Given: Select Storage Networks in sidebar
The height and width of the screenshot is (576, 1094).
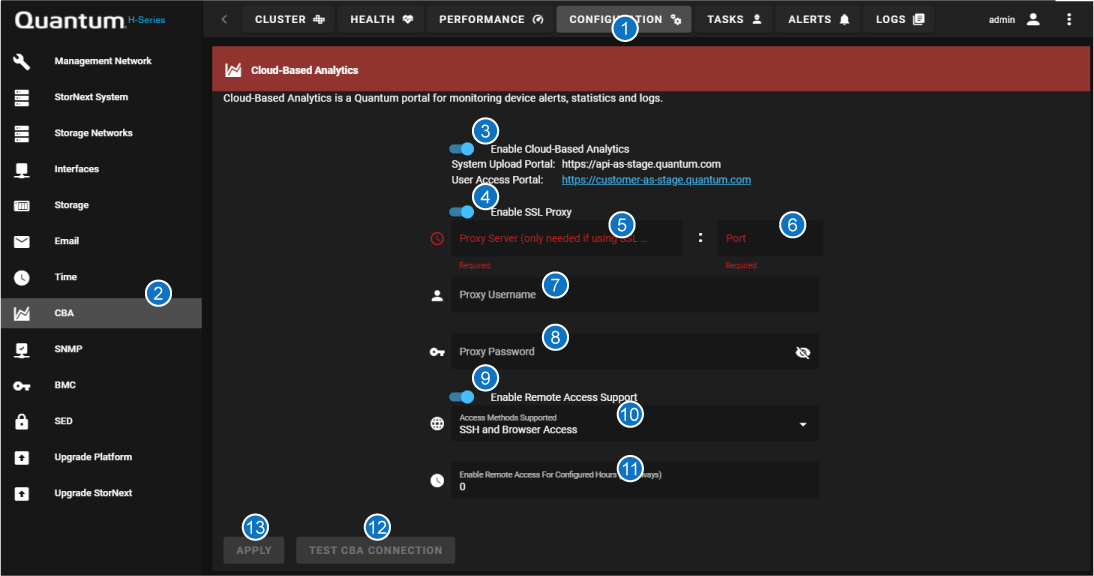Looking at the screenshot, I should [101, 133].
